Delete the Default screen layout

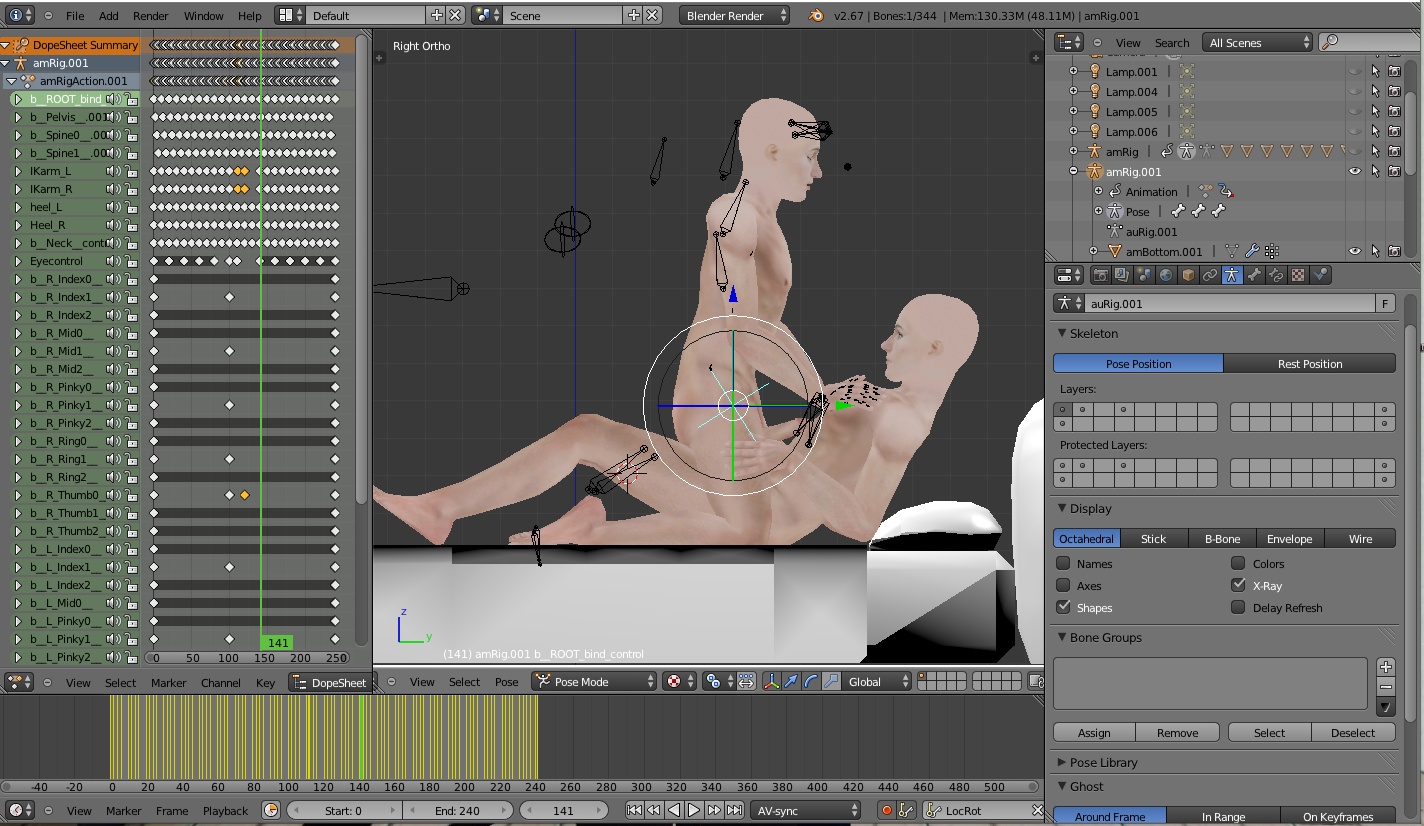[x=455, y=15]
